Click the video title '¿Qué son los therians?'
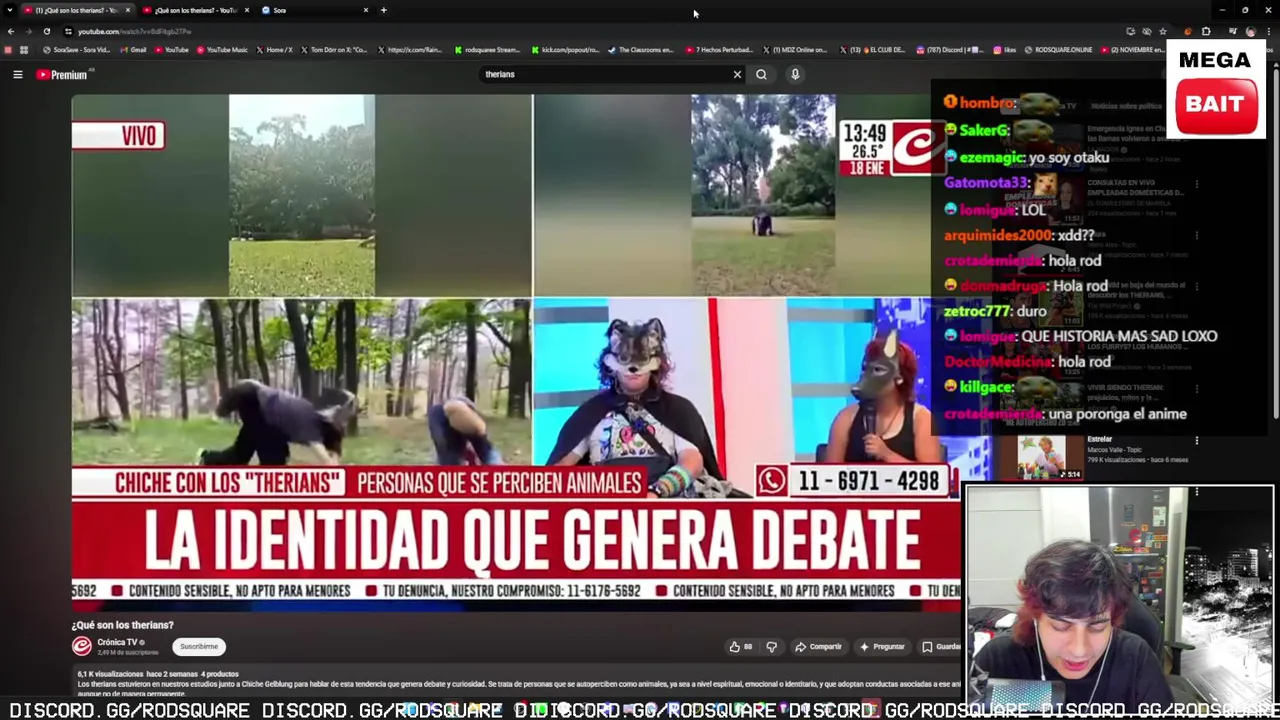This screenshot has width=1280, height=720. 123,625
